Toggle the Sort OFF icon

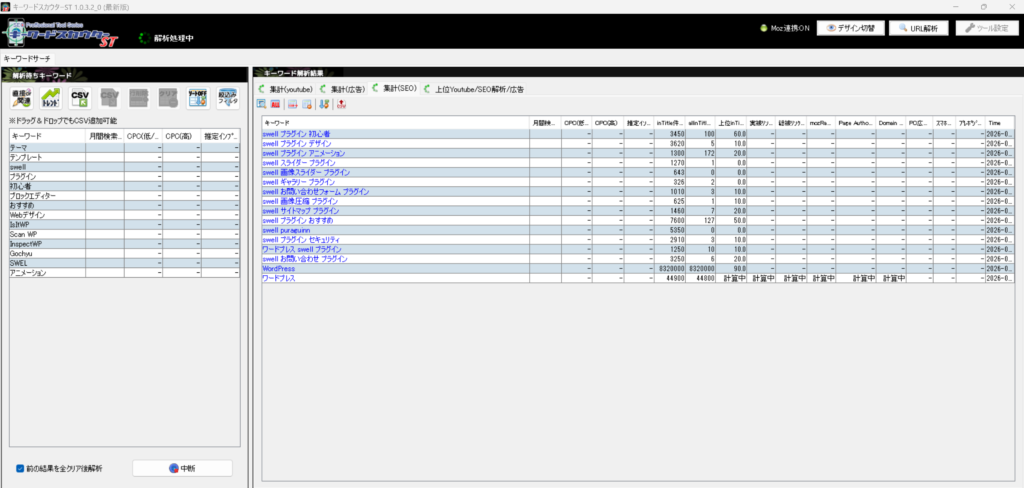point(199,98)
